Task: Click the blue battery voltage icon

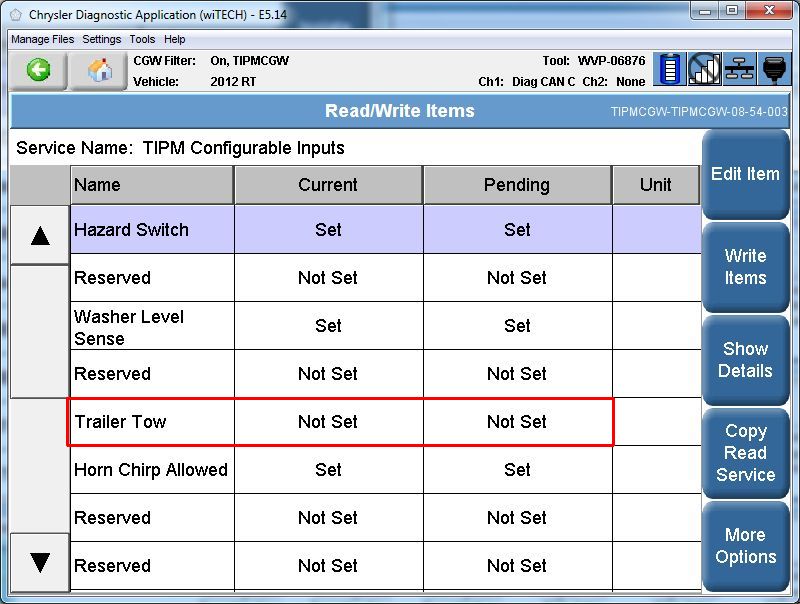Action: (670, 69)
